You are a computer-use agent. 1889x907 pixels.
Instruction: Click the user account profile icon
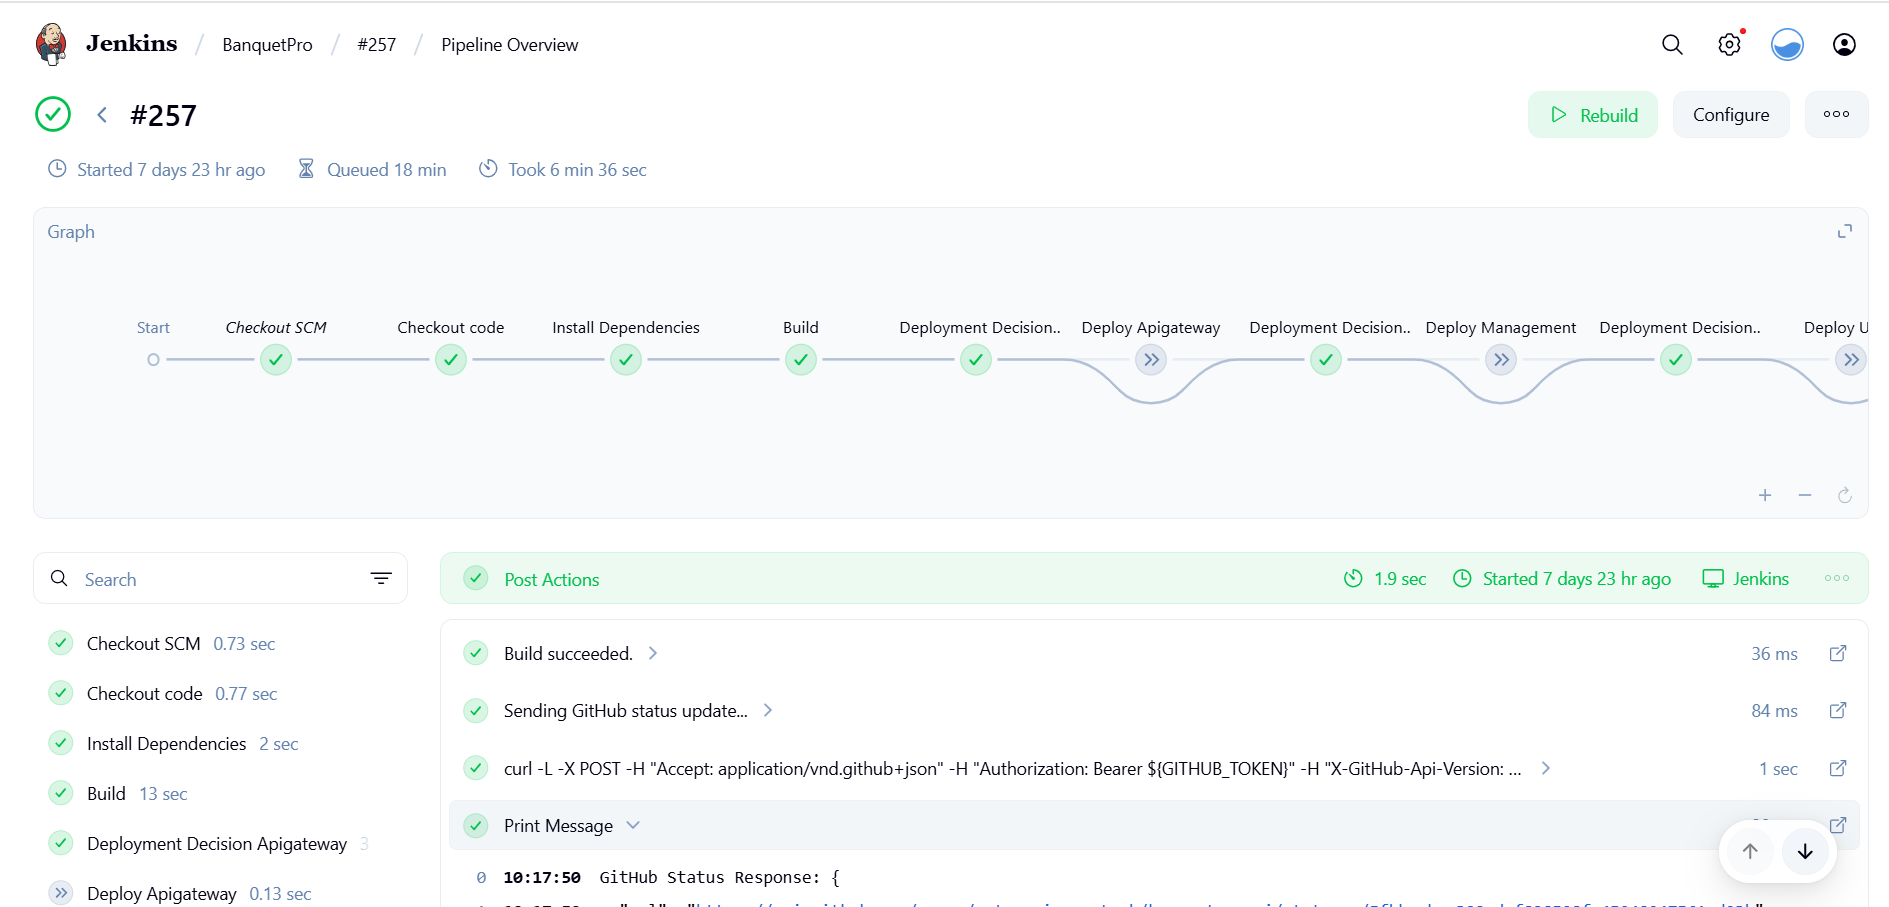click(x=1844, y=45)
